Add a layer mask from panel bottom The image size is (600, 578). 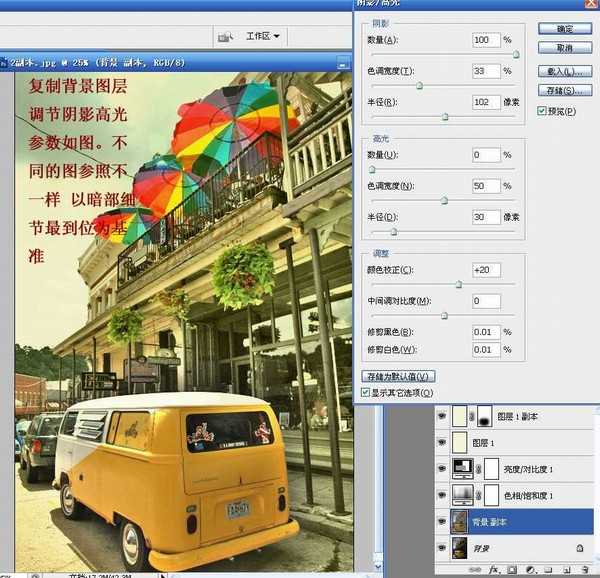pos(510,571)
